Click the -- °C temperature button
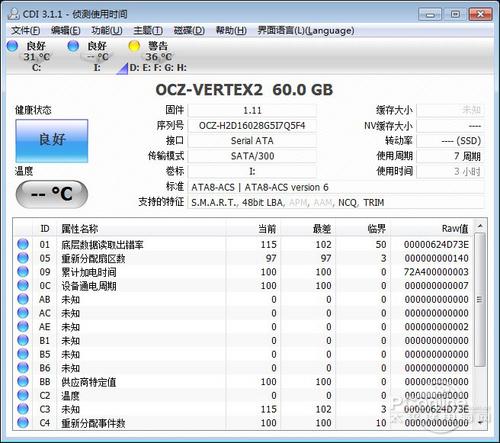Viewport: 500px width, 443px height. click(52, 194)
